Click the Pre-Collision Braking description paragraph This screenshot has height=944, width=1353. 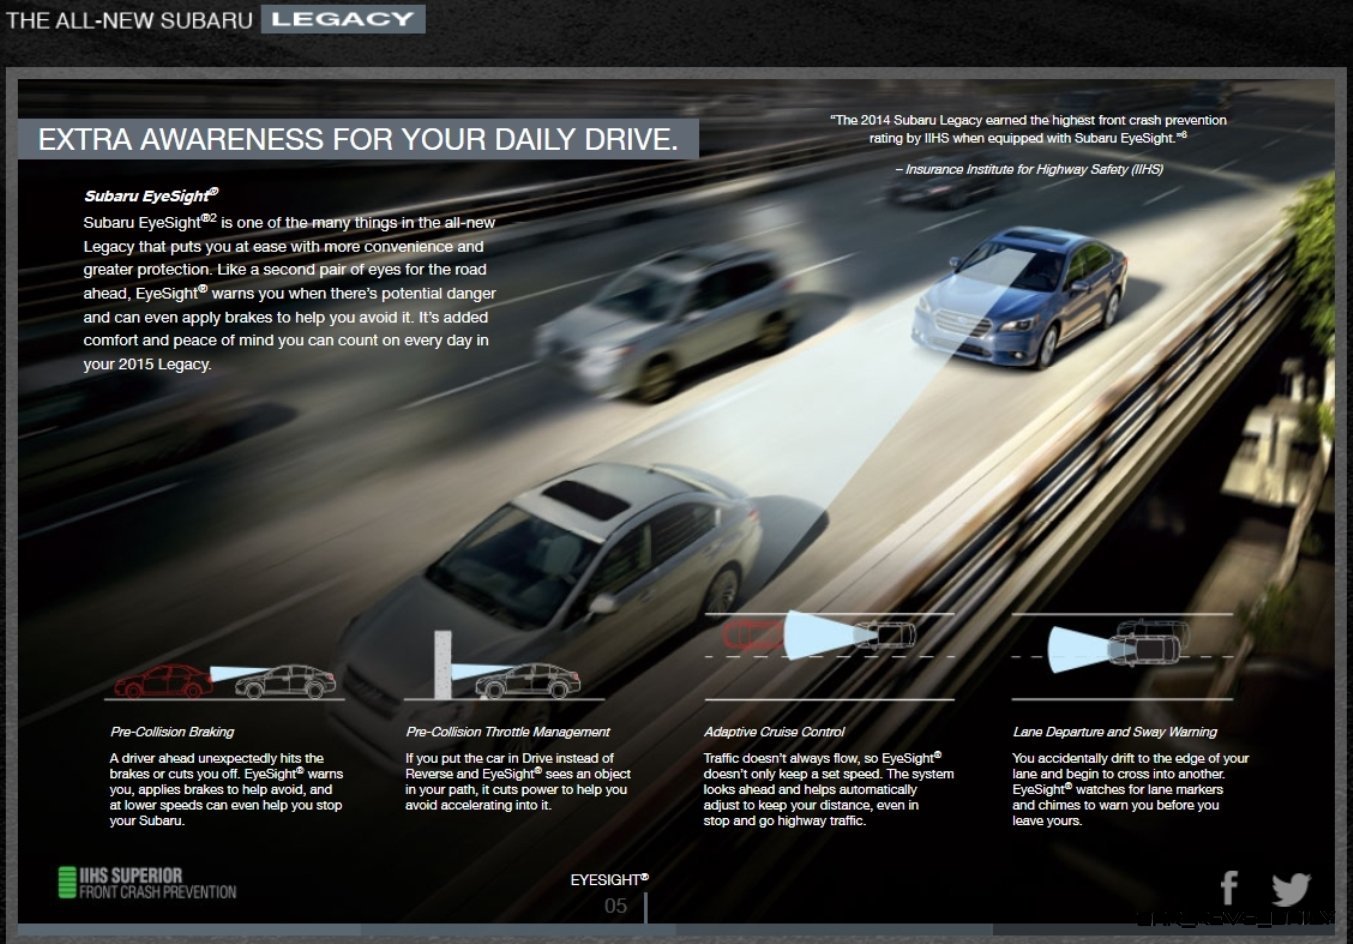pyautogui.click(x=226, y=789)
